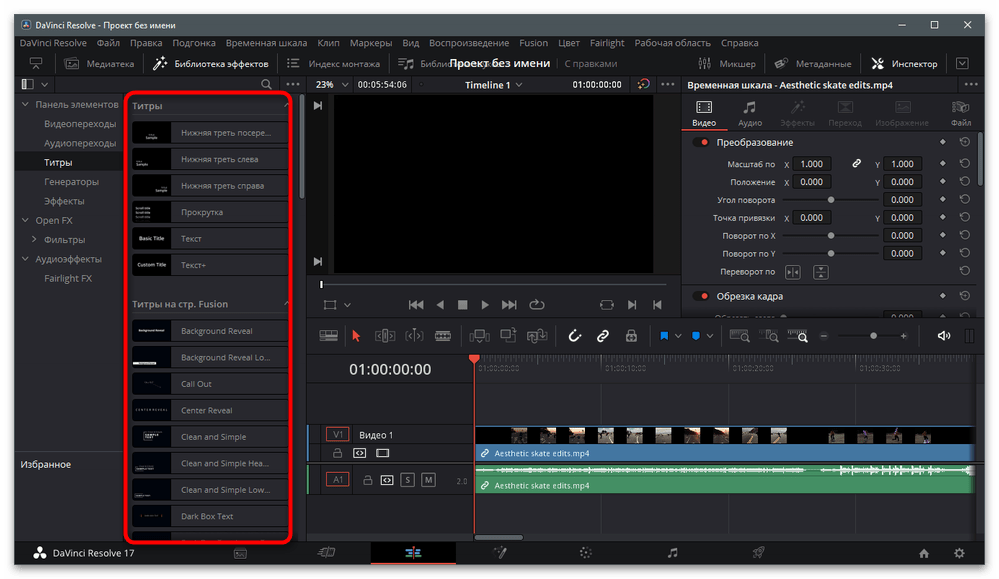999x579 pixels.
Task: Select Generators in the effects sidebar
Action: [x=71, y=182]
